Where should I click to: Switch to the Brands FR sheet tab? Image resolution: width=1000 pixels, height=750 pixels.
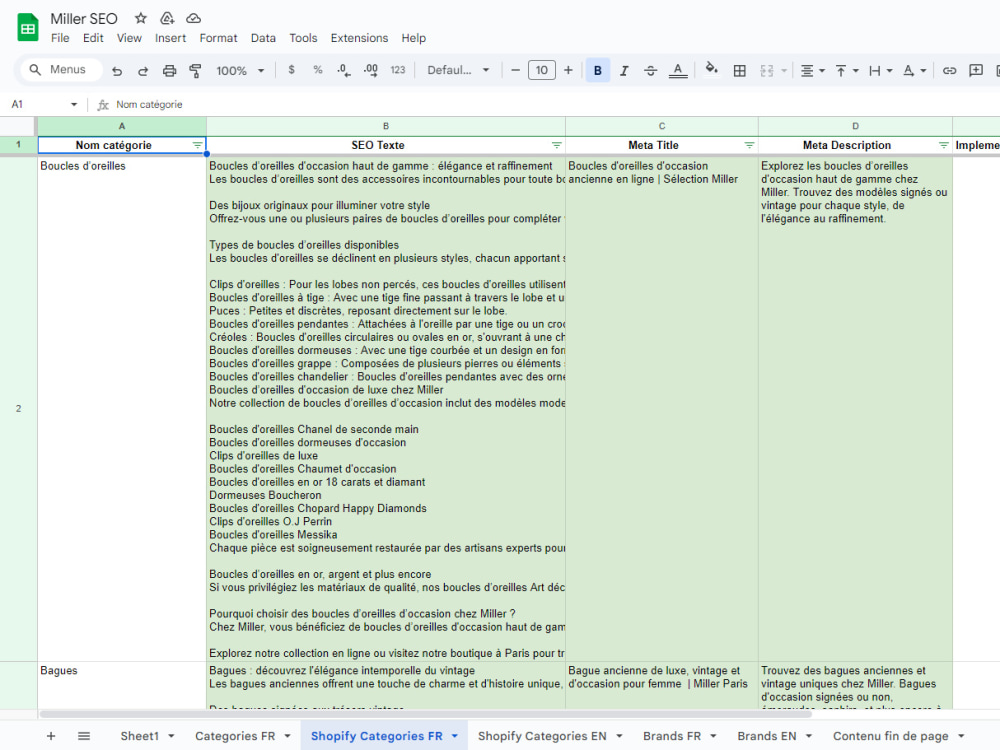pos(672,736)
